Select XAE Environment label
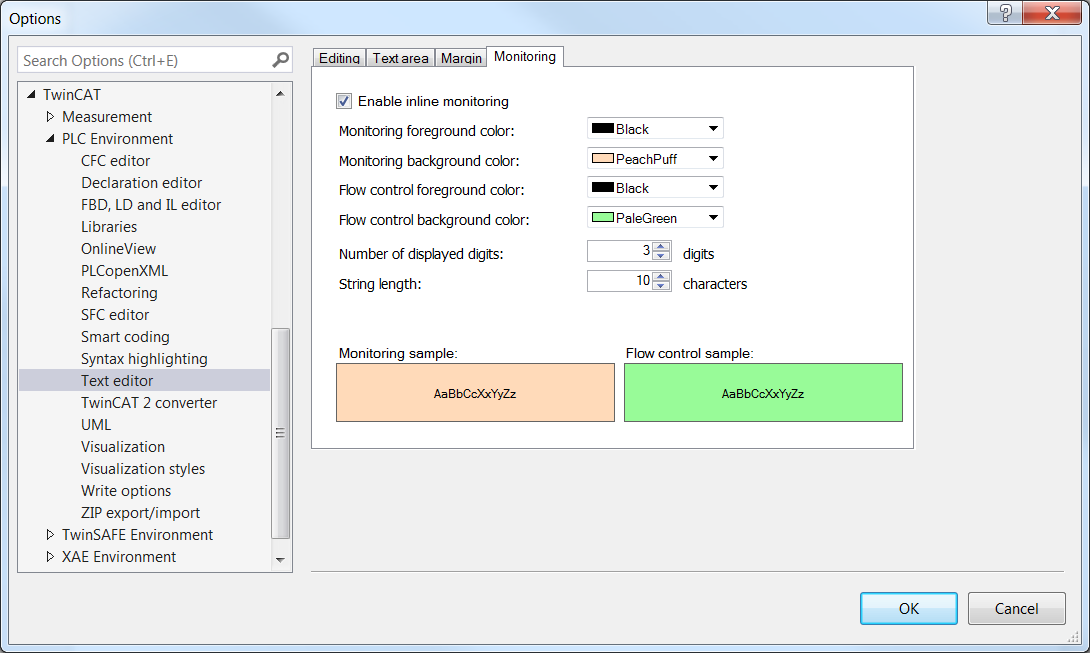 point(119,557)
